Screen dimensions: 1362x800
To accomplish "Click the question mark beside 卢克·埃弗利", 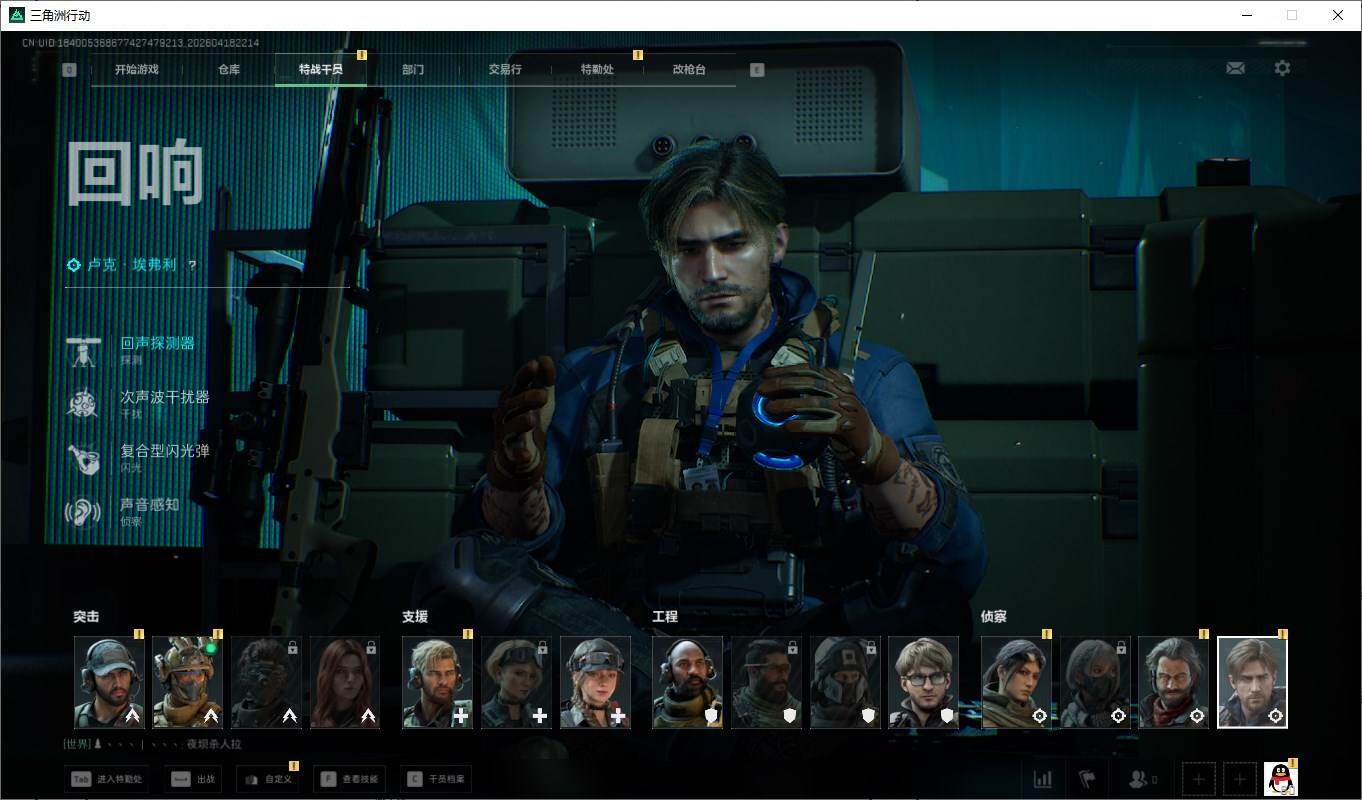I will 192,266.
